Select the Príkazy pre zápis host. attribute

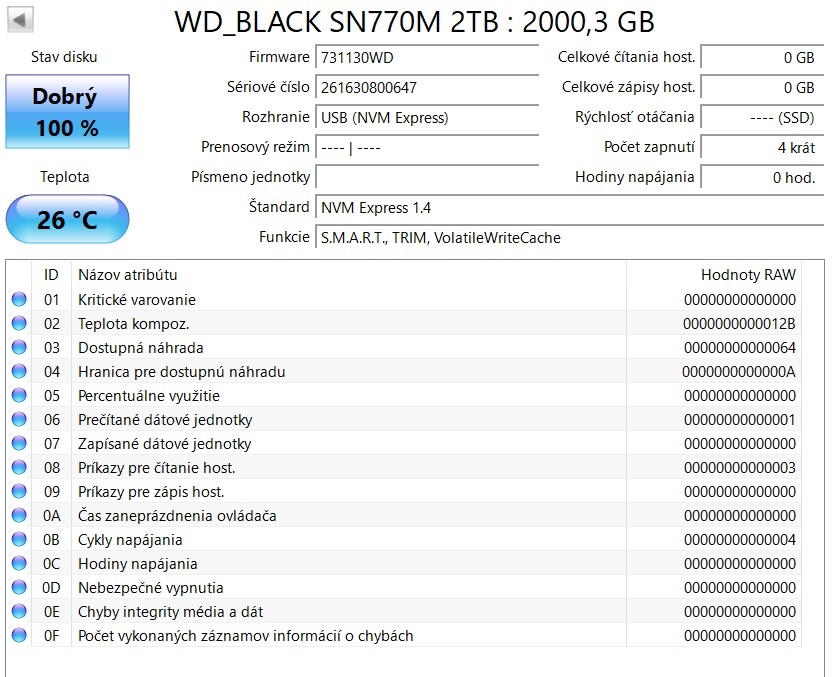coord(151,492)
